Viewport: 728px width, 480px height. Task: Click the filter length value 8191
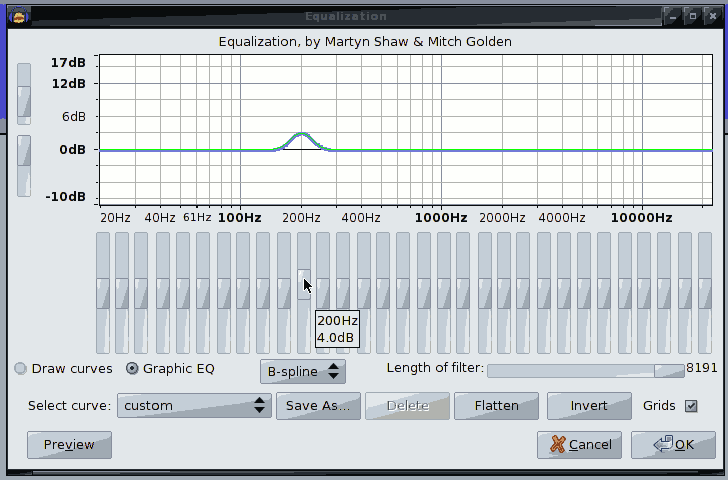pos(702,368)
